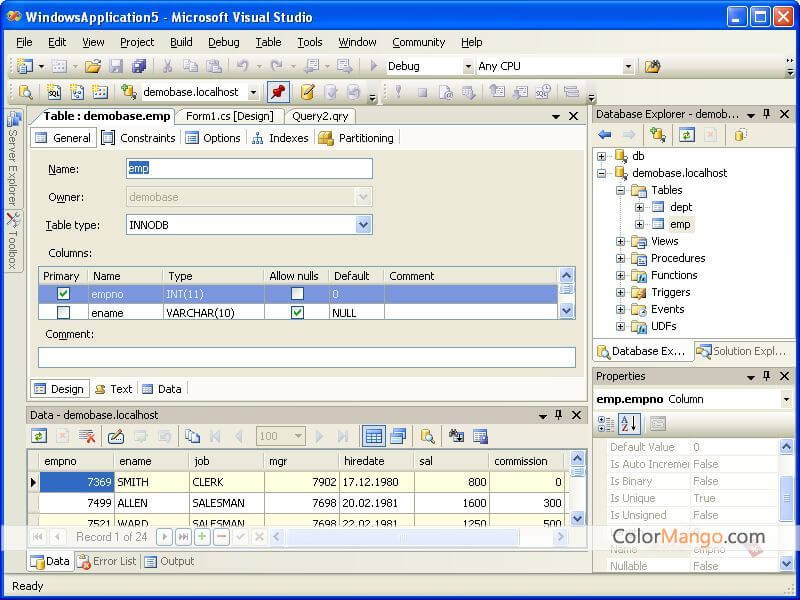The width and height of the screenshot is (800, 600).
Task: Switch to Form1.cs [Design] tab
Action: coord(230,116)
